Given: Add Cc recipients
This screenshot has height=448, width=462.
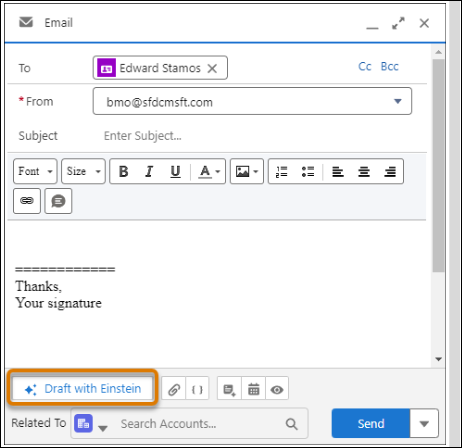Looking at the screenshot, I should point(365,67).
